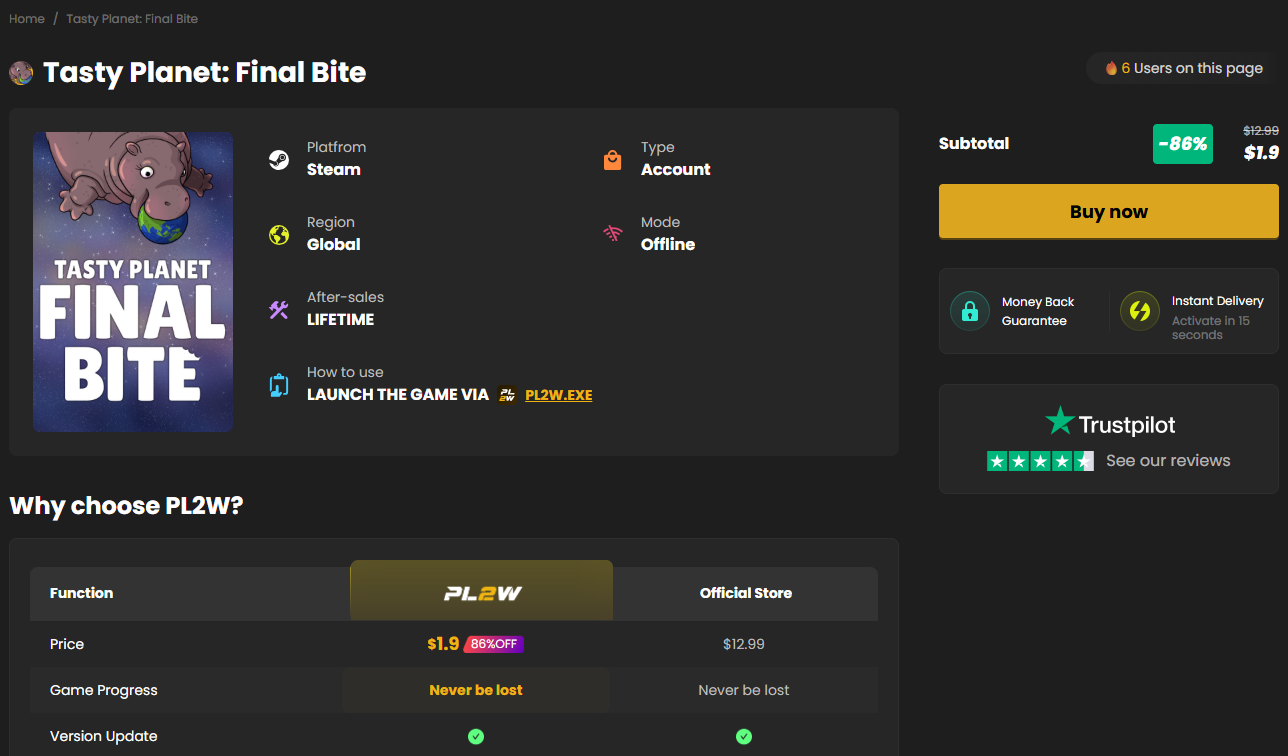Click the flame icon near users count

tap(1111, 68)
